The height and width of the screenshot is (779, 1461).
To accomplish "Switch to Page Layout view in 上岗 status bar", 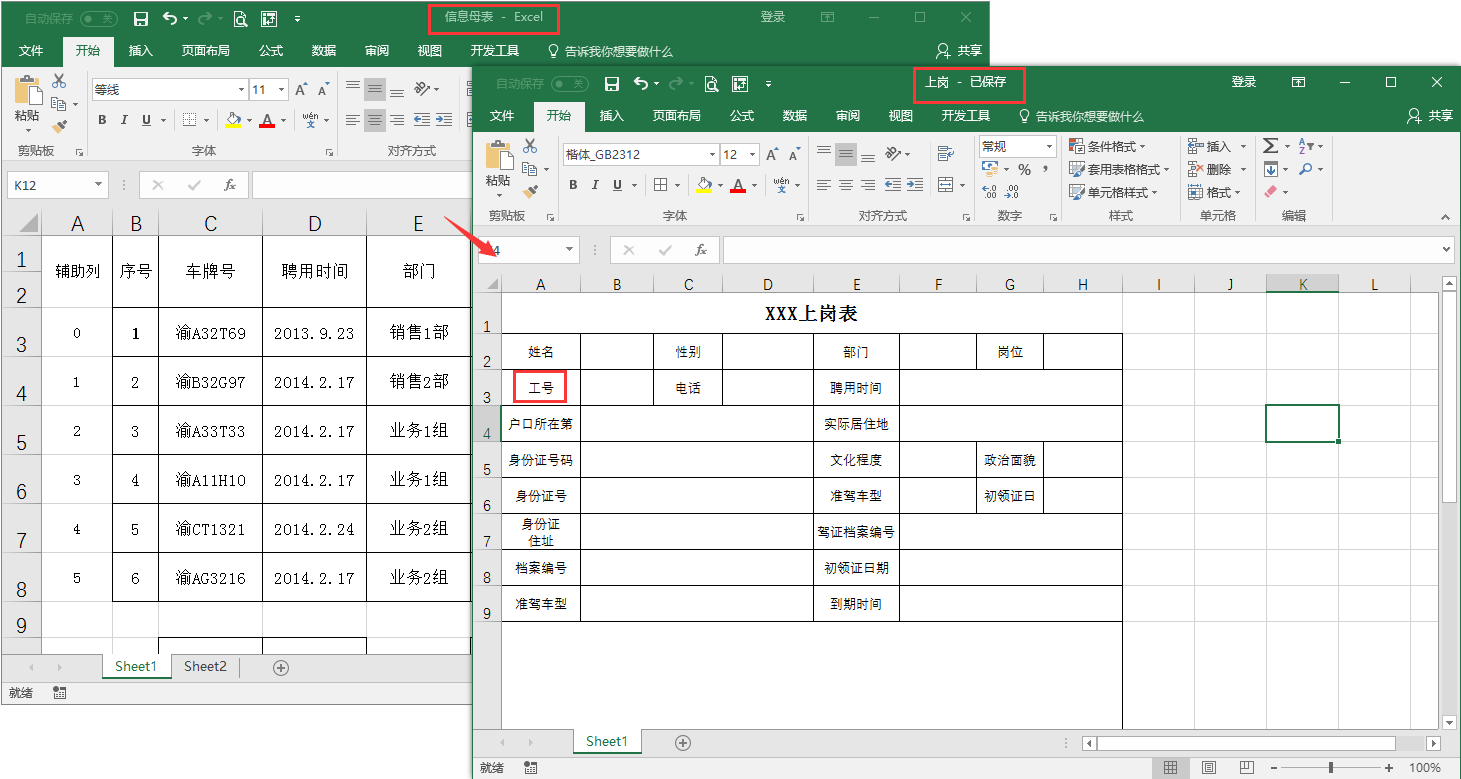I will pyautogui.click(x=1209, y=768).
